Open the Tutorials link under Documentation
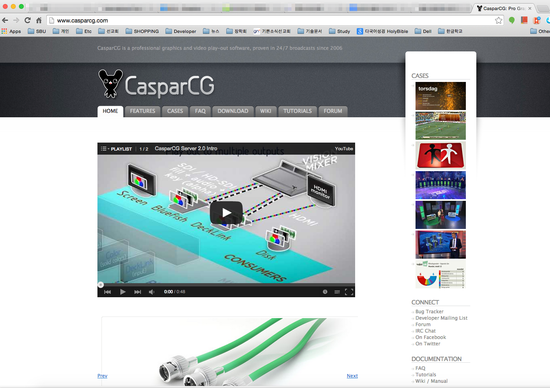Screen dimensions: 550x388 425,375
